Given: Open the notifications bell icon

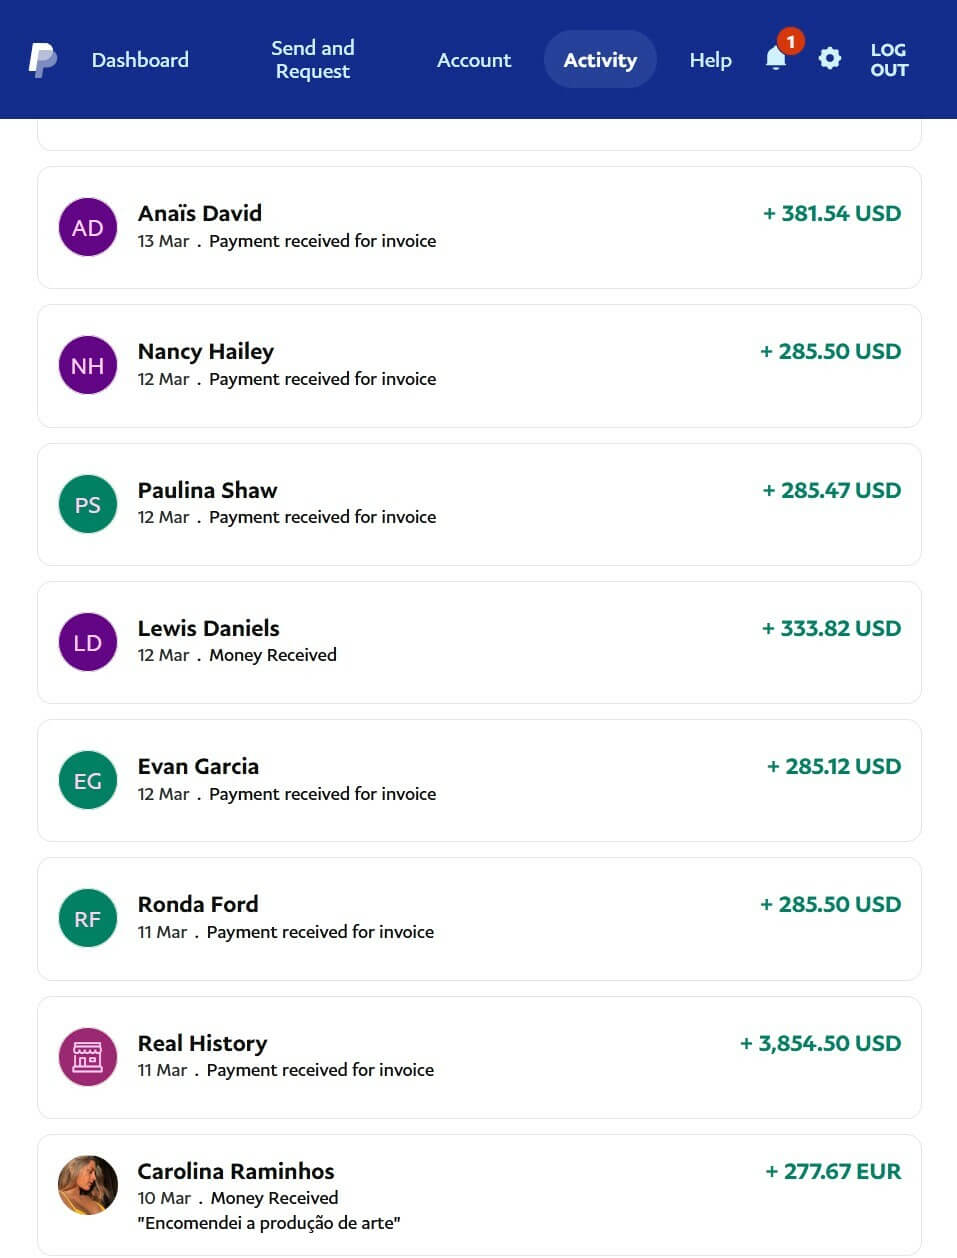Looking at the screenshot, I should 776,59.
